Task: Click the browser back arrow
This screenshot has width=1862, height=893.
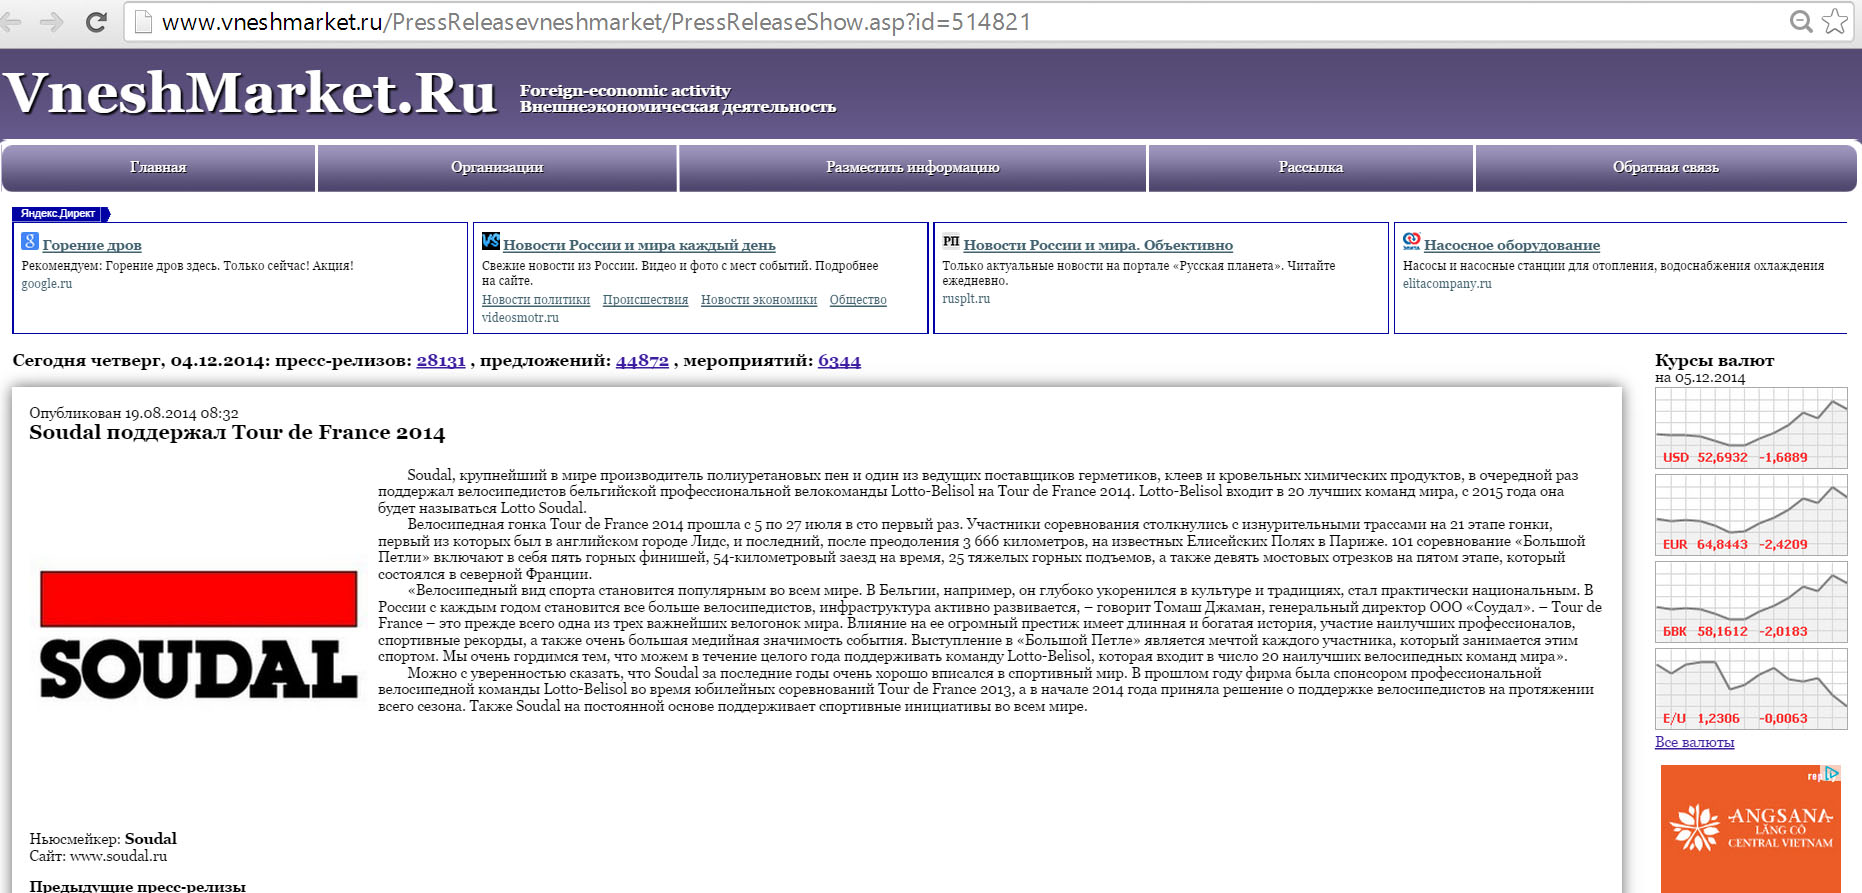Action: tap(11, 22)
